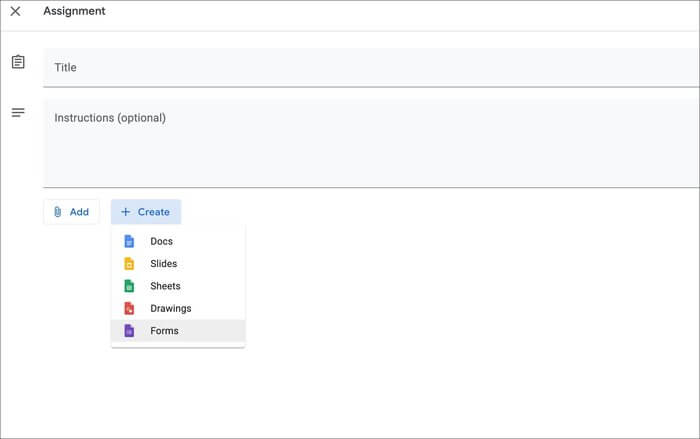The image size is (700, 439).
Task: Pick the Sheets menu entry text
Action: pyautogui.click(x=165, y=286)
